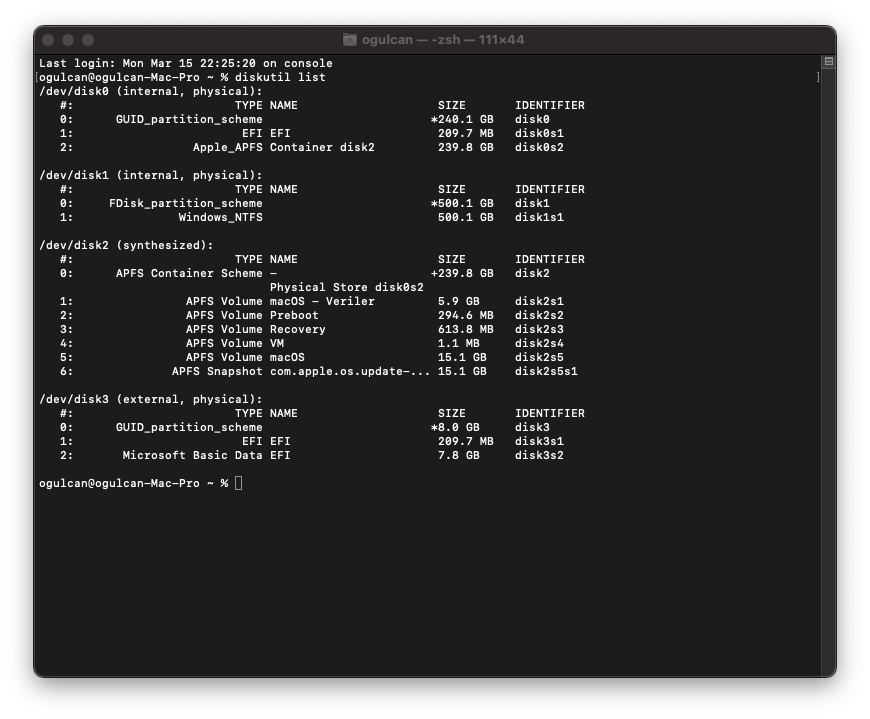Click the 'APFS Snapshot' type label
Screen dimensions: 870x719
218,371
